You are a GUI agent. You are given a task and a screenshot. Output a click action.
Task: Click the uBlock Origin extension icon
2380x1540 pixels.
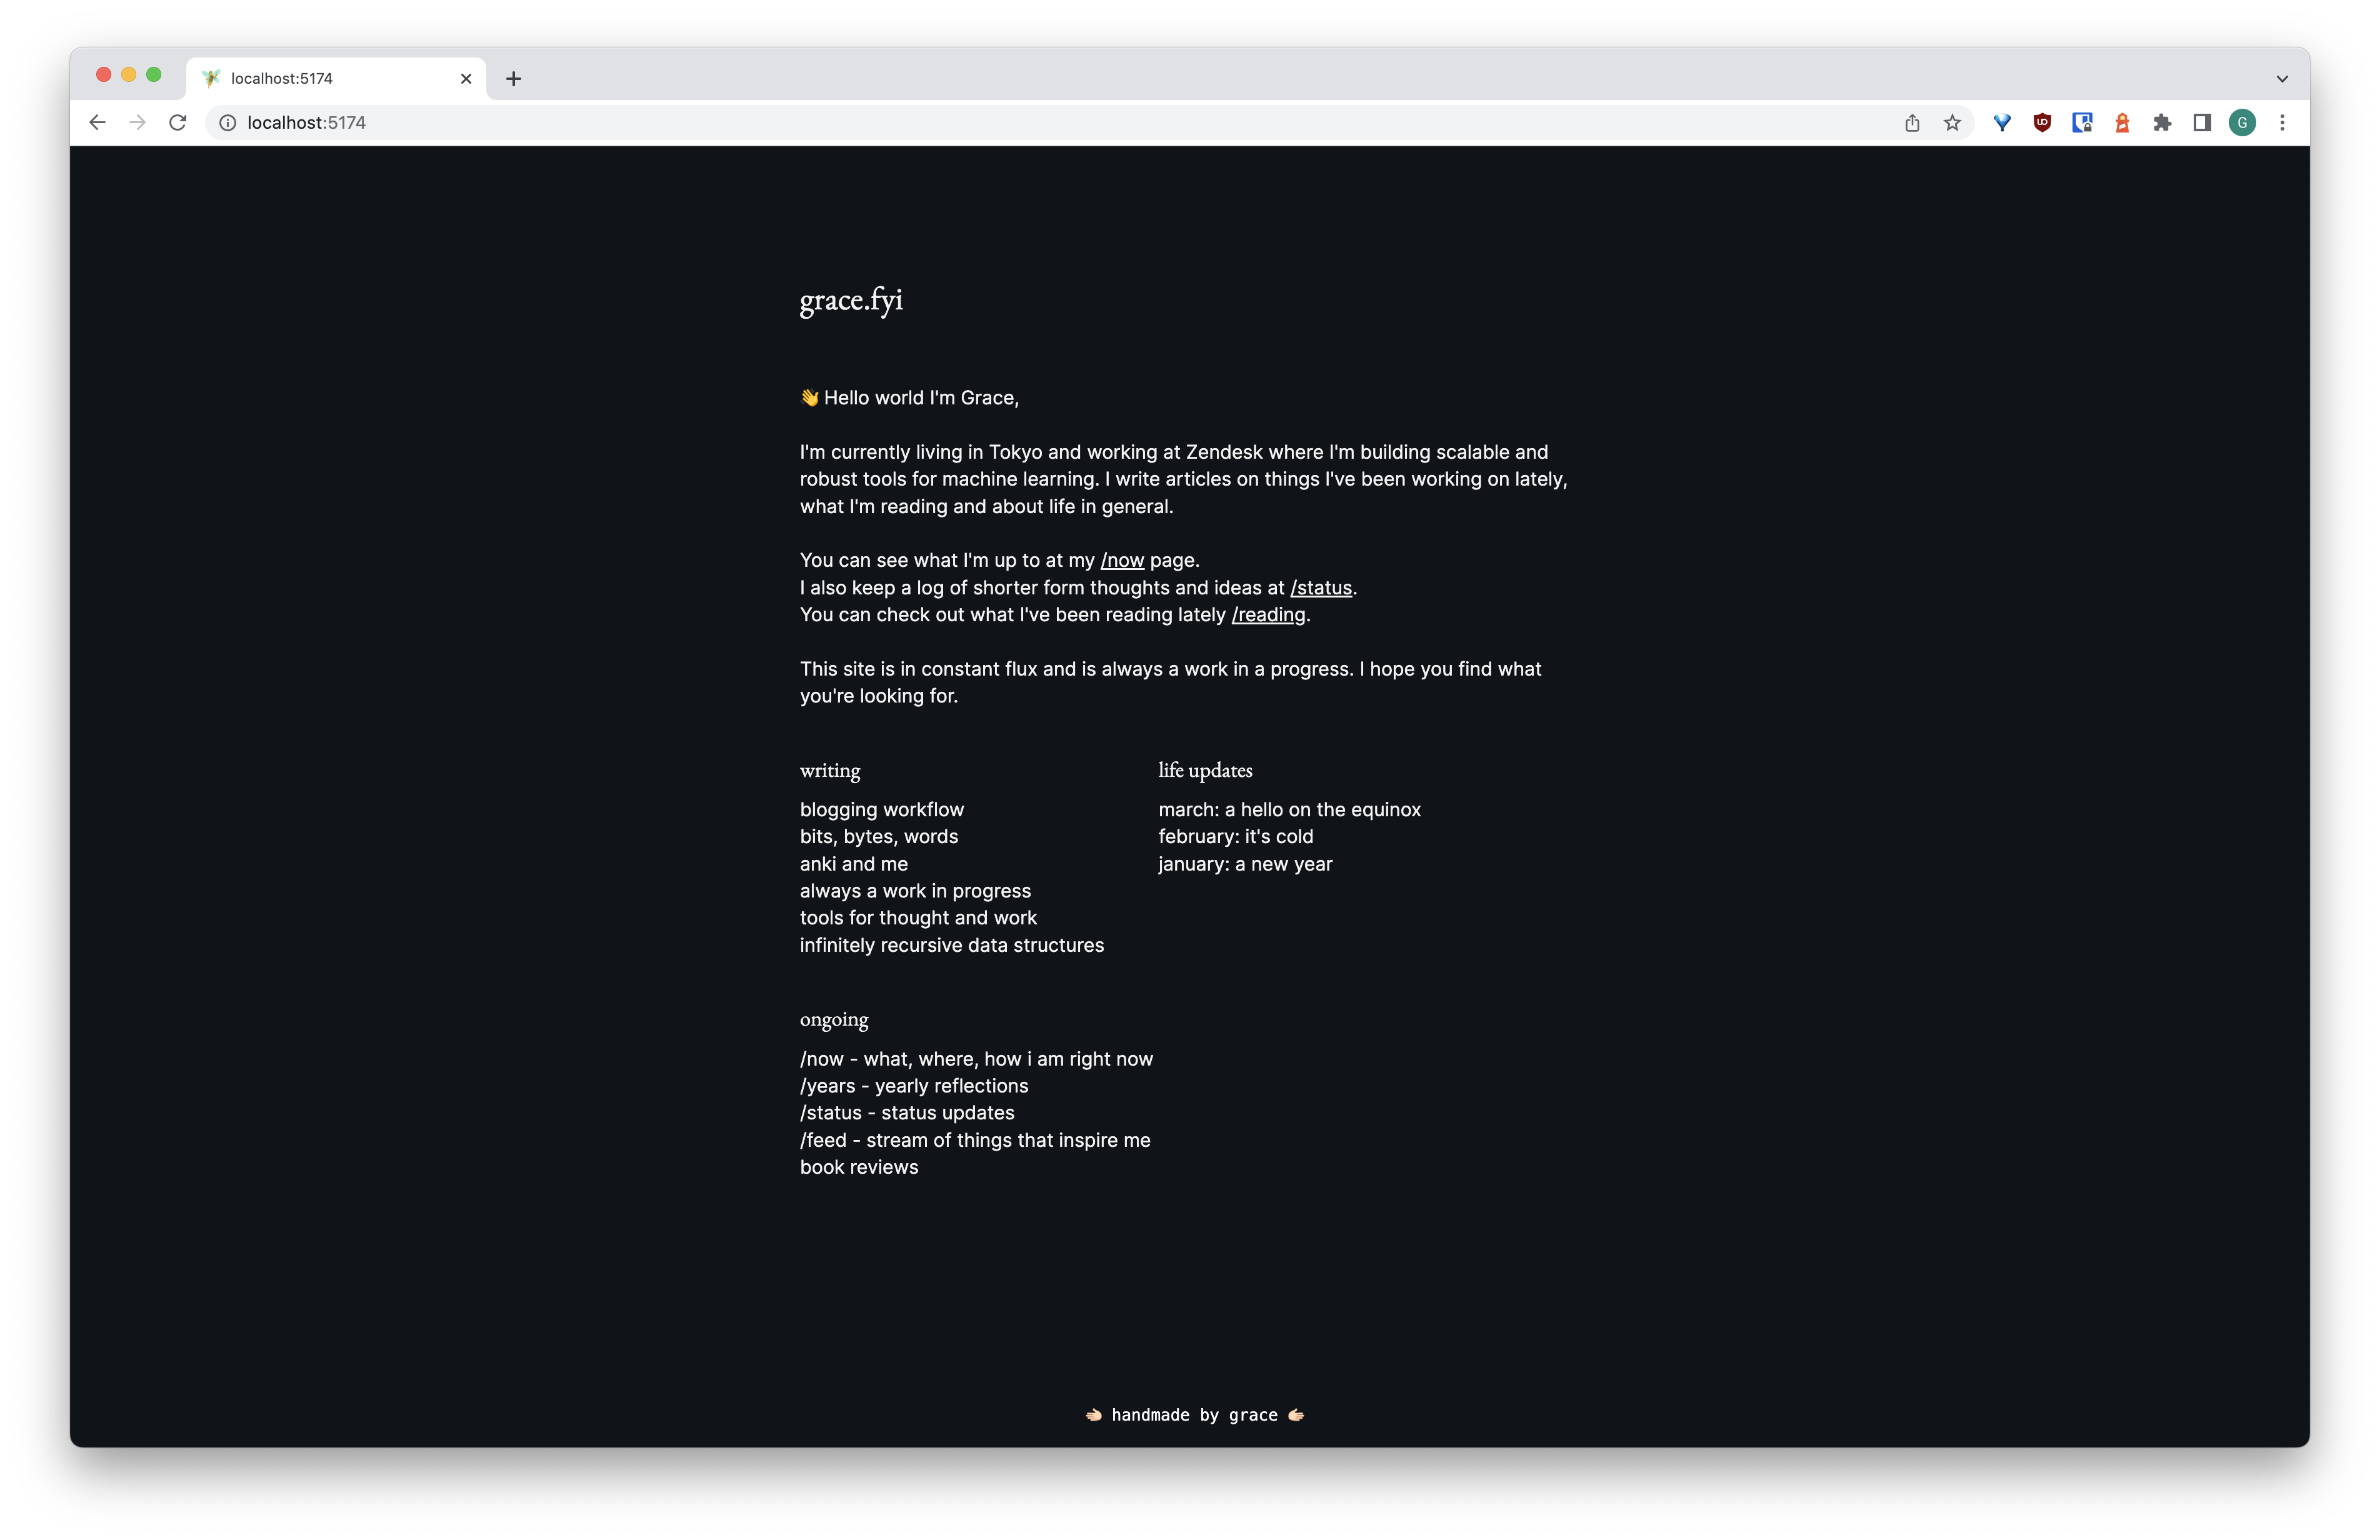click(2042, 123)
